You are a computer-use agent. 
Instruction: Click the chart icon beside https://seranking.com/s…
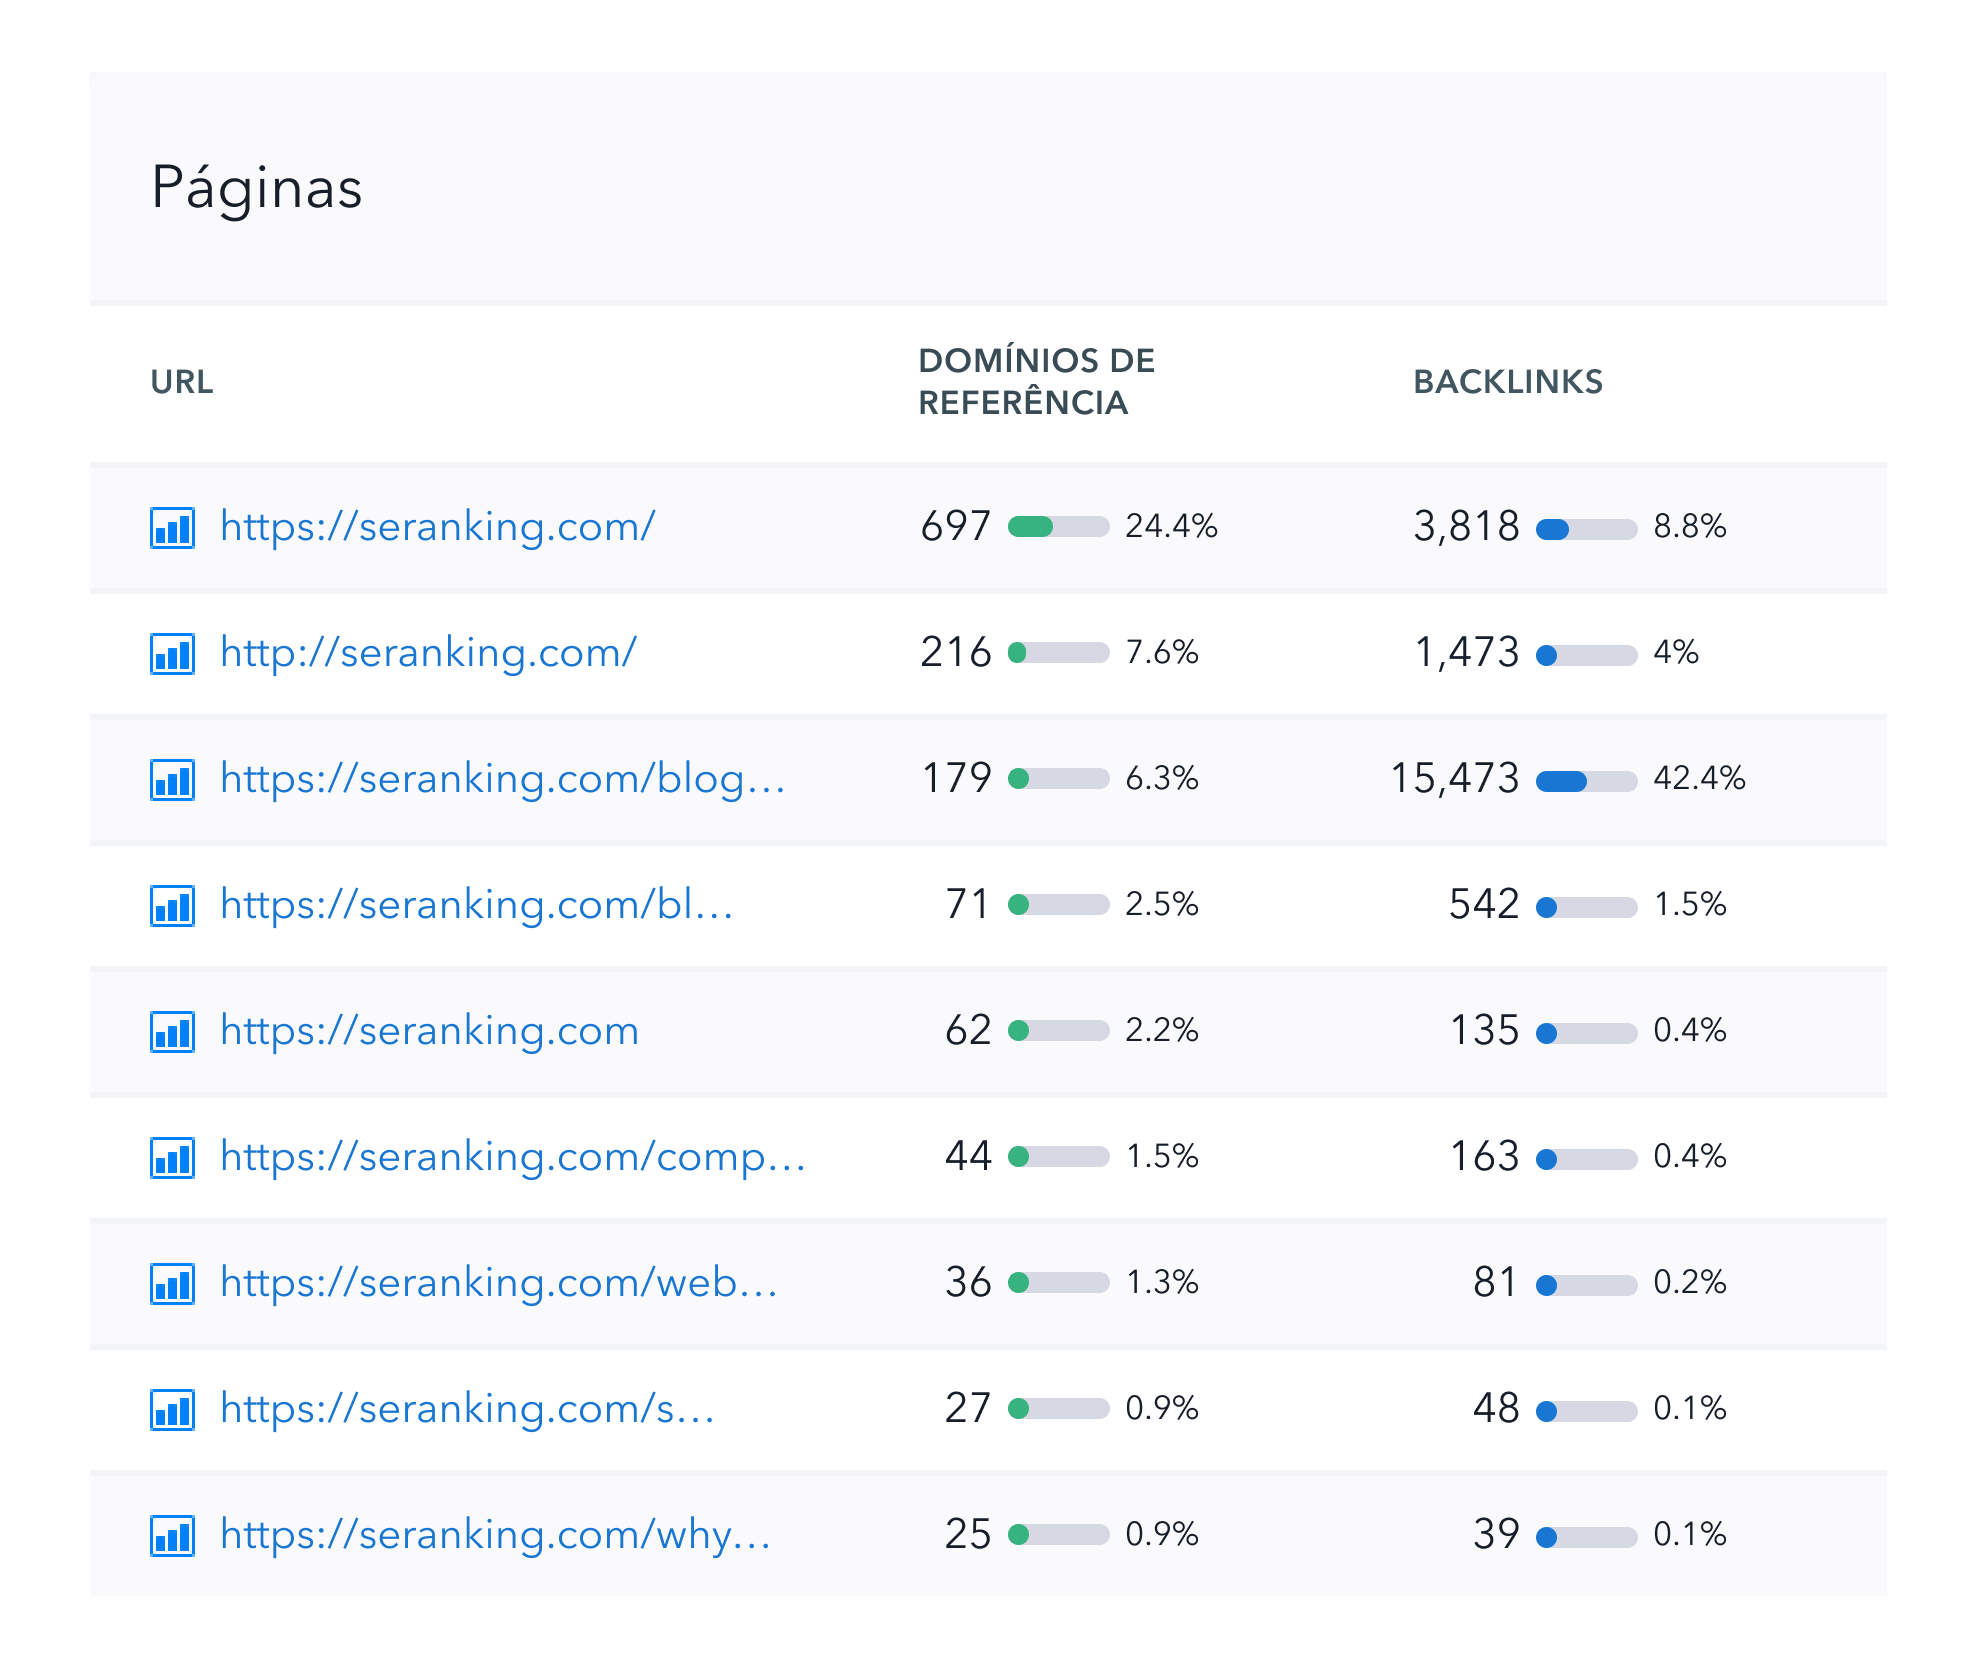[x=172, y=1410]
